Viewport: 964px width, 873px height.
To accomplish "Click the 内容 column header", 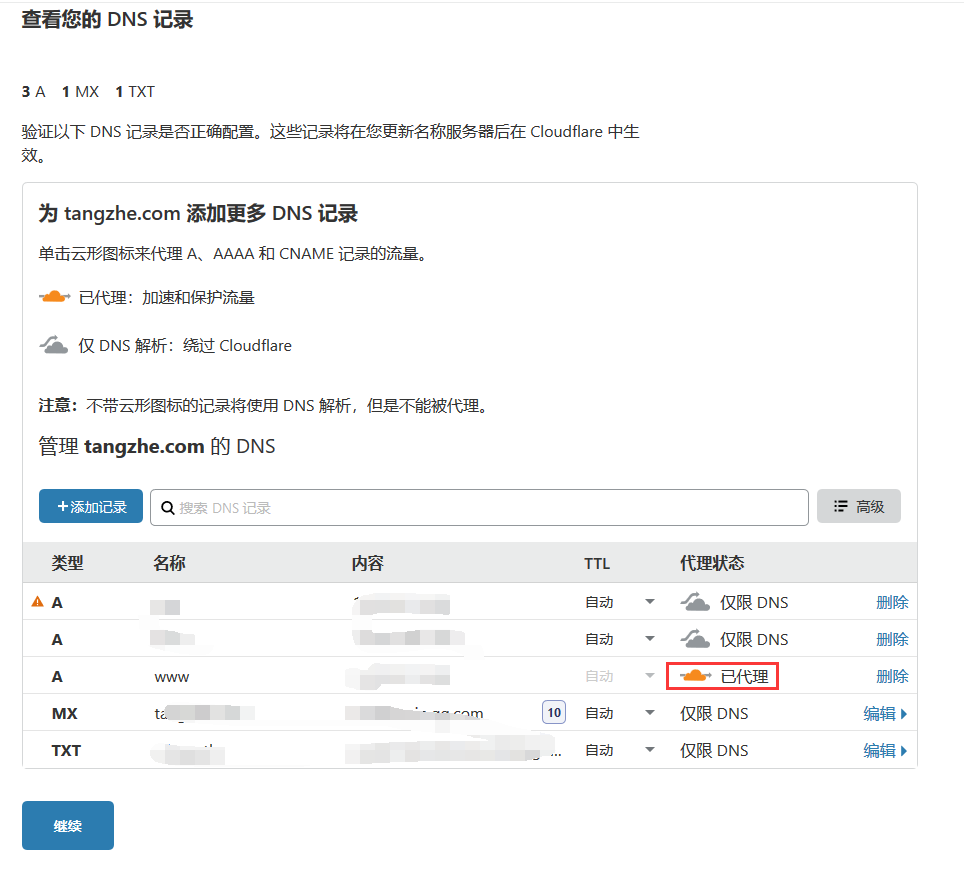I will [368, 563].
